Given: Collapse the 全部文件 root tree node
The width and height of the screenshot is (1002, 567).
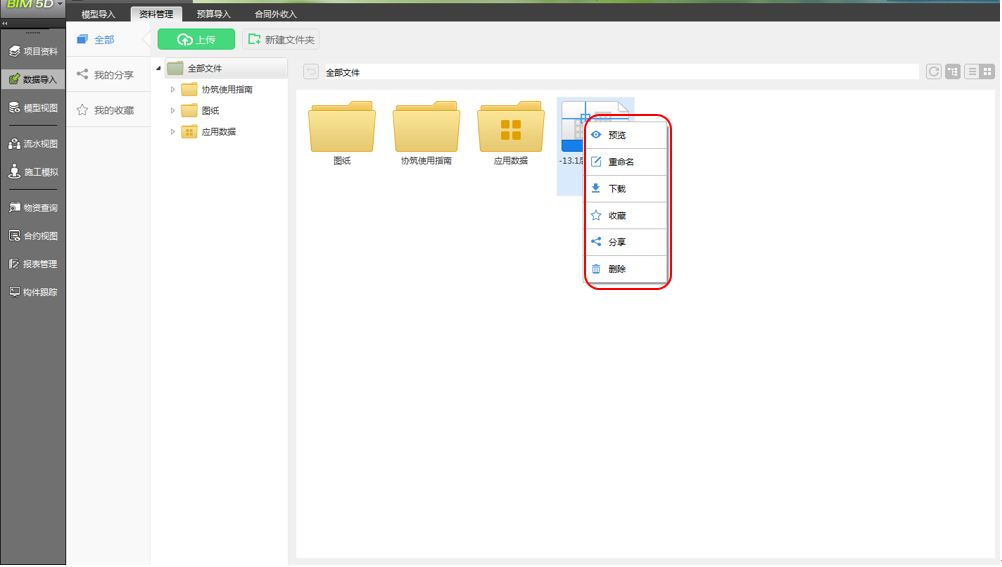Looking at the screenshot, I should 158,68.
